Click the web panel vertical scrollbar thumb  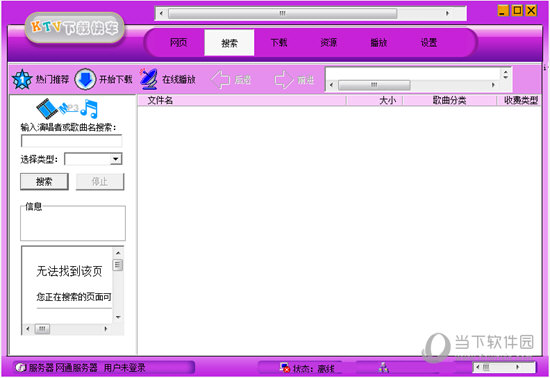pyautogui.click(x=118, y=265)
